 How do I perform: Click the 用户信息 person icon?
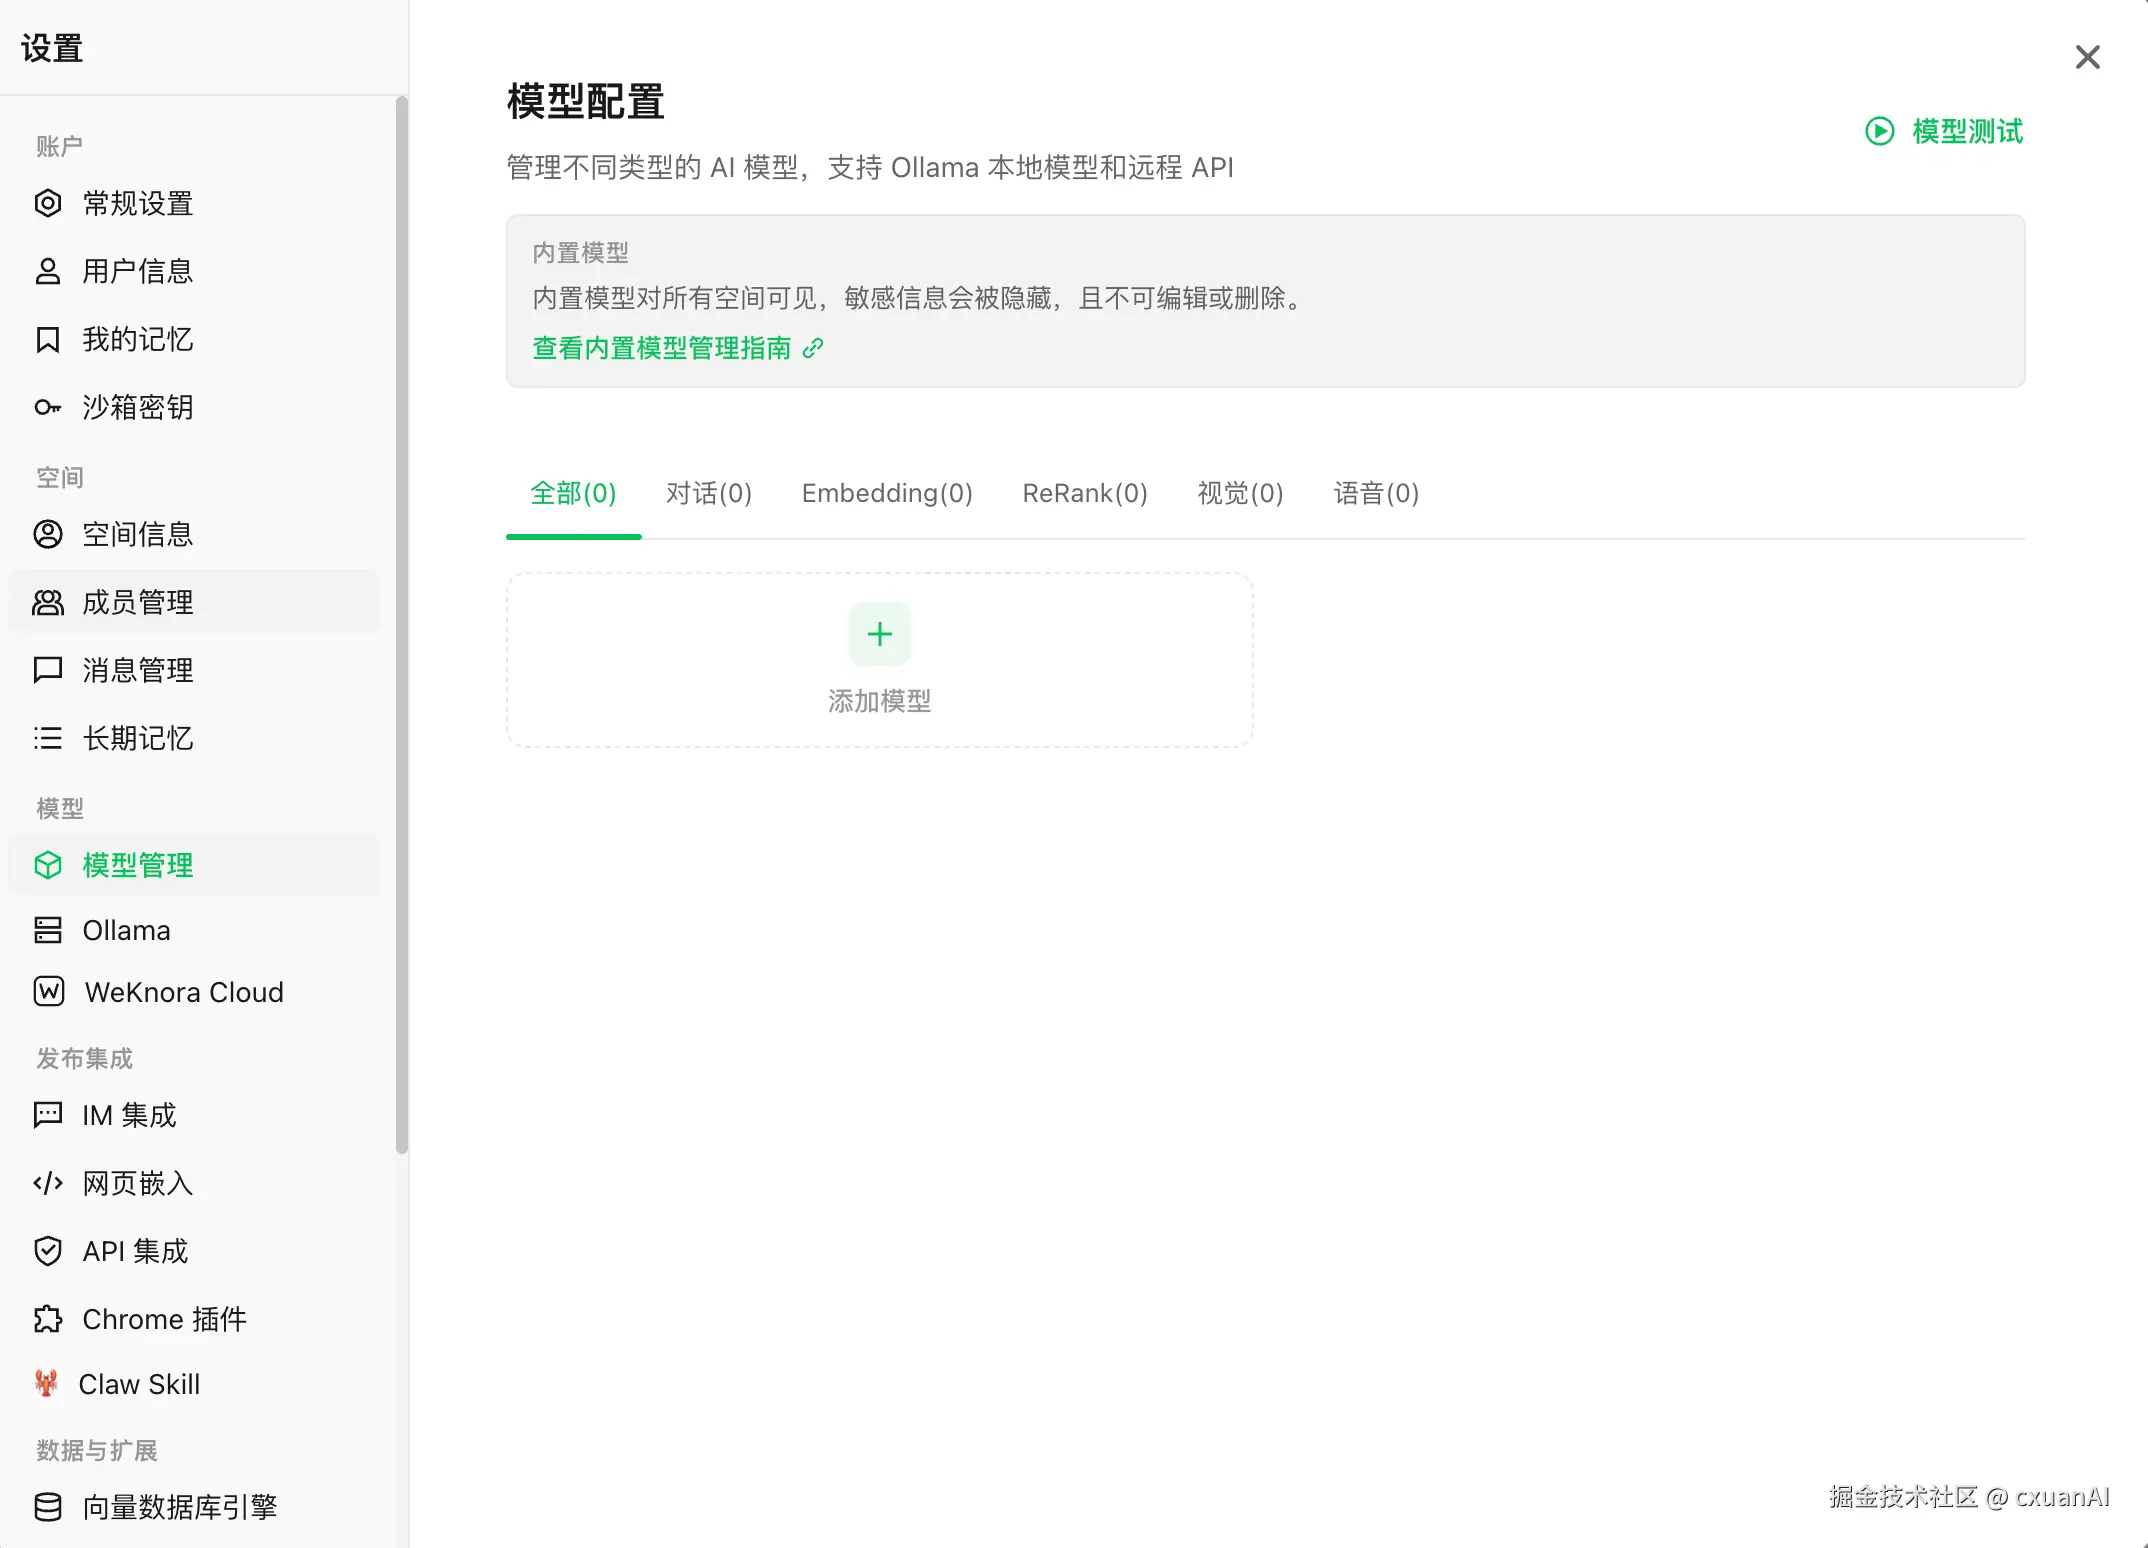(48, 271)
